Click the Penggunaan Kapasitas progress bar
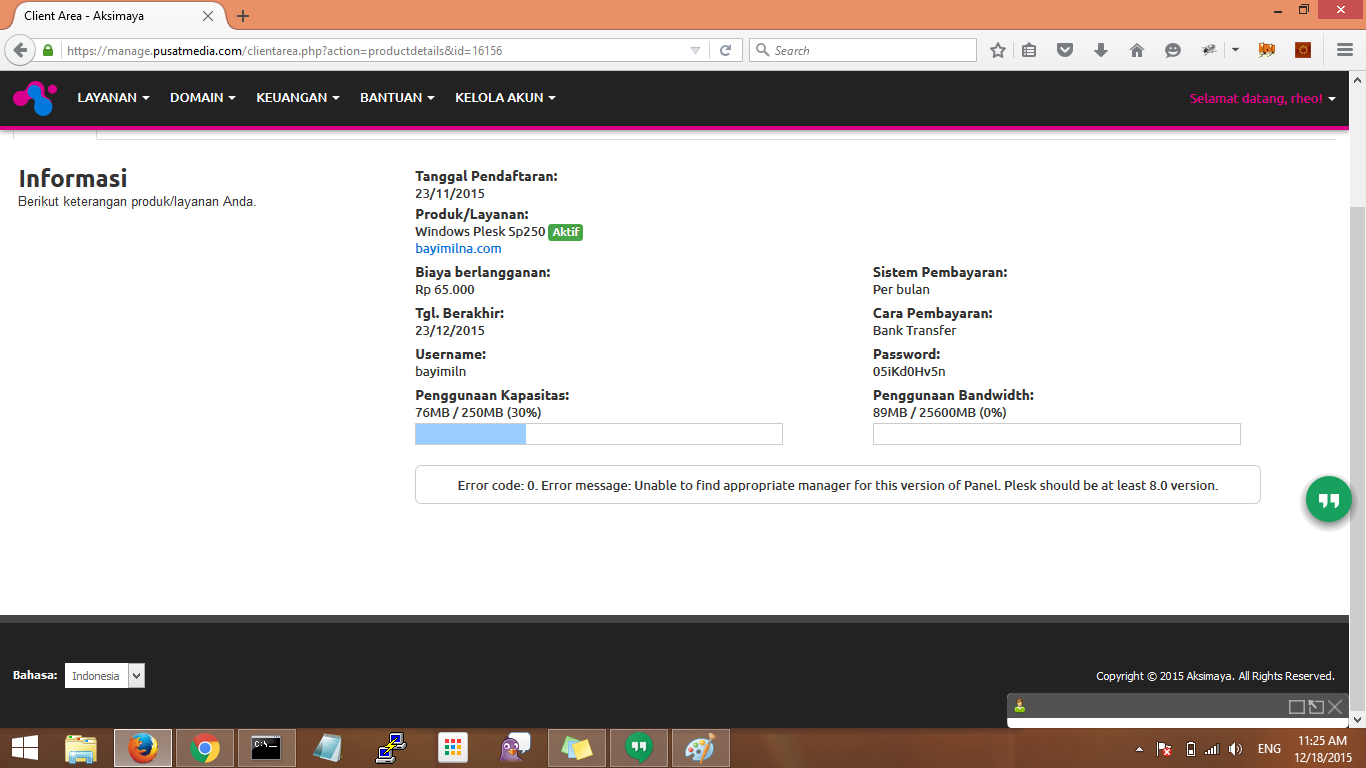Screen dimensions: 1366x768 pos(599,434)
